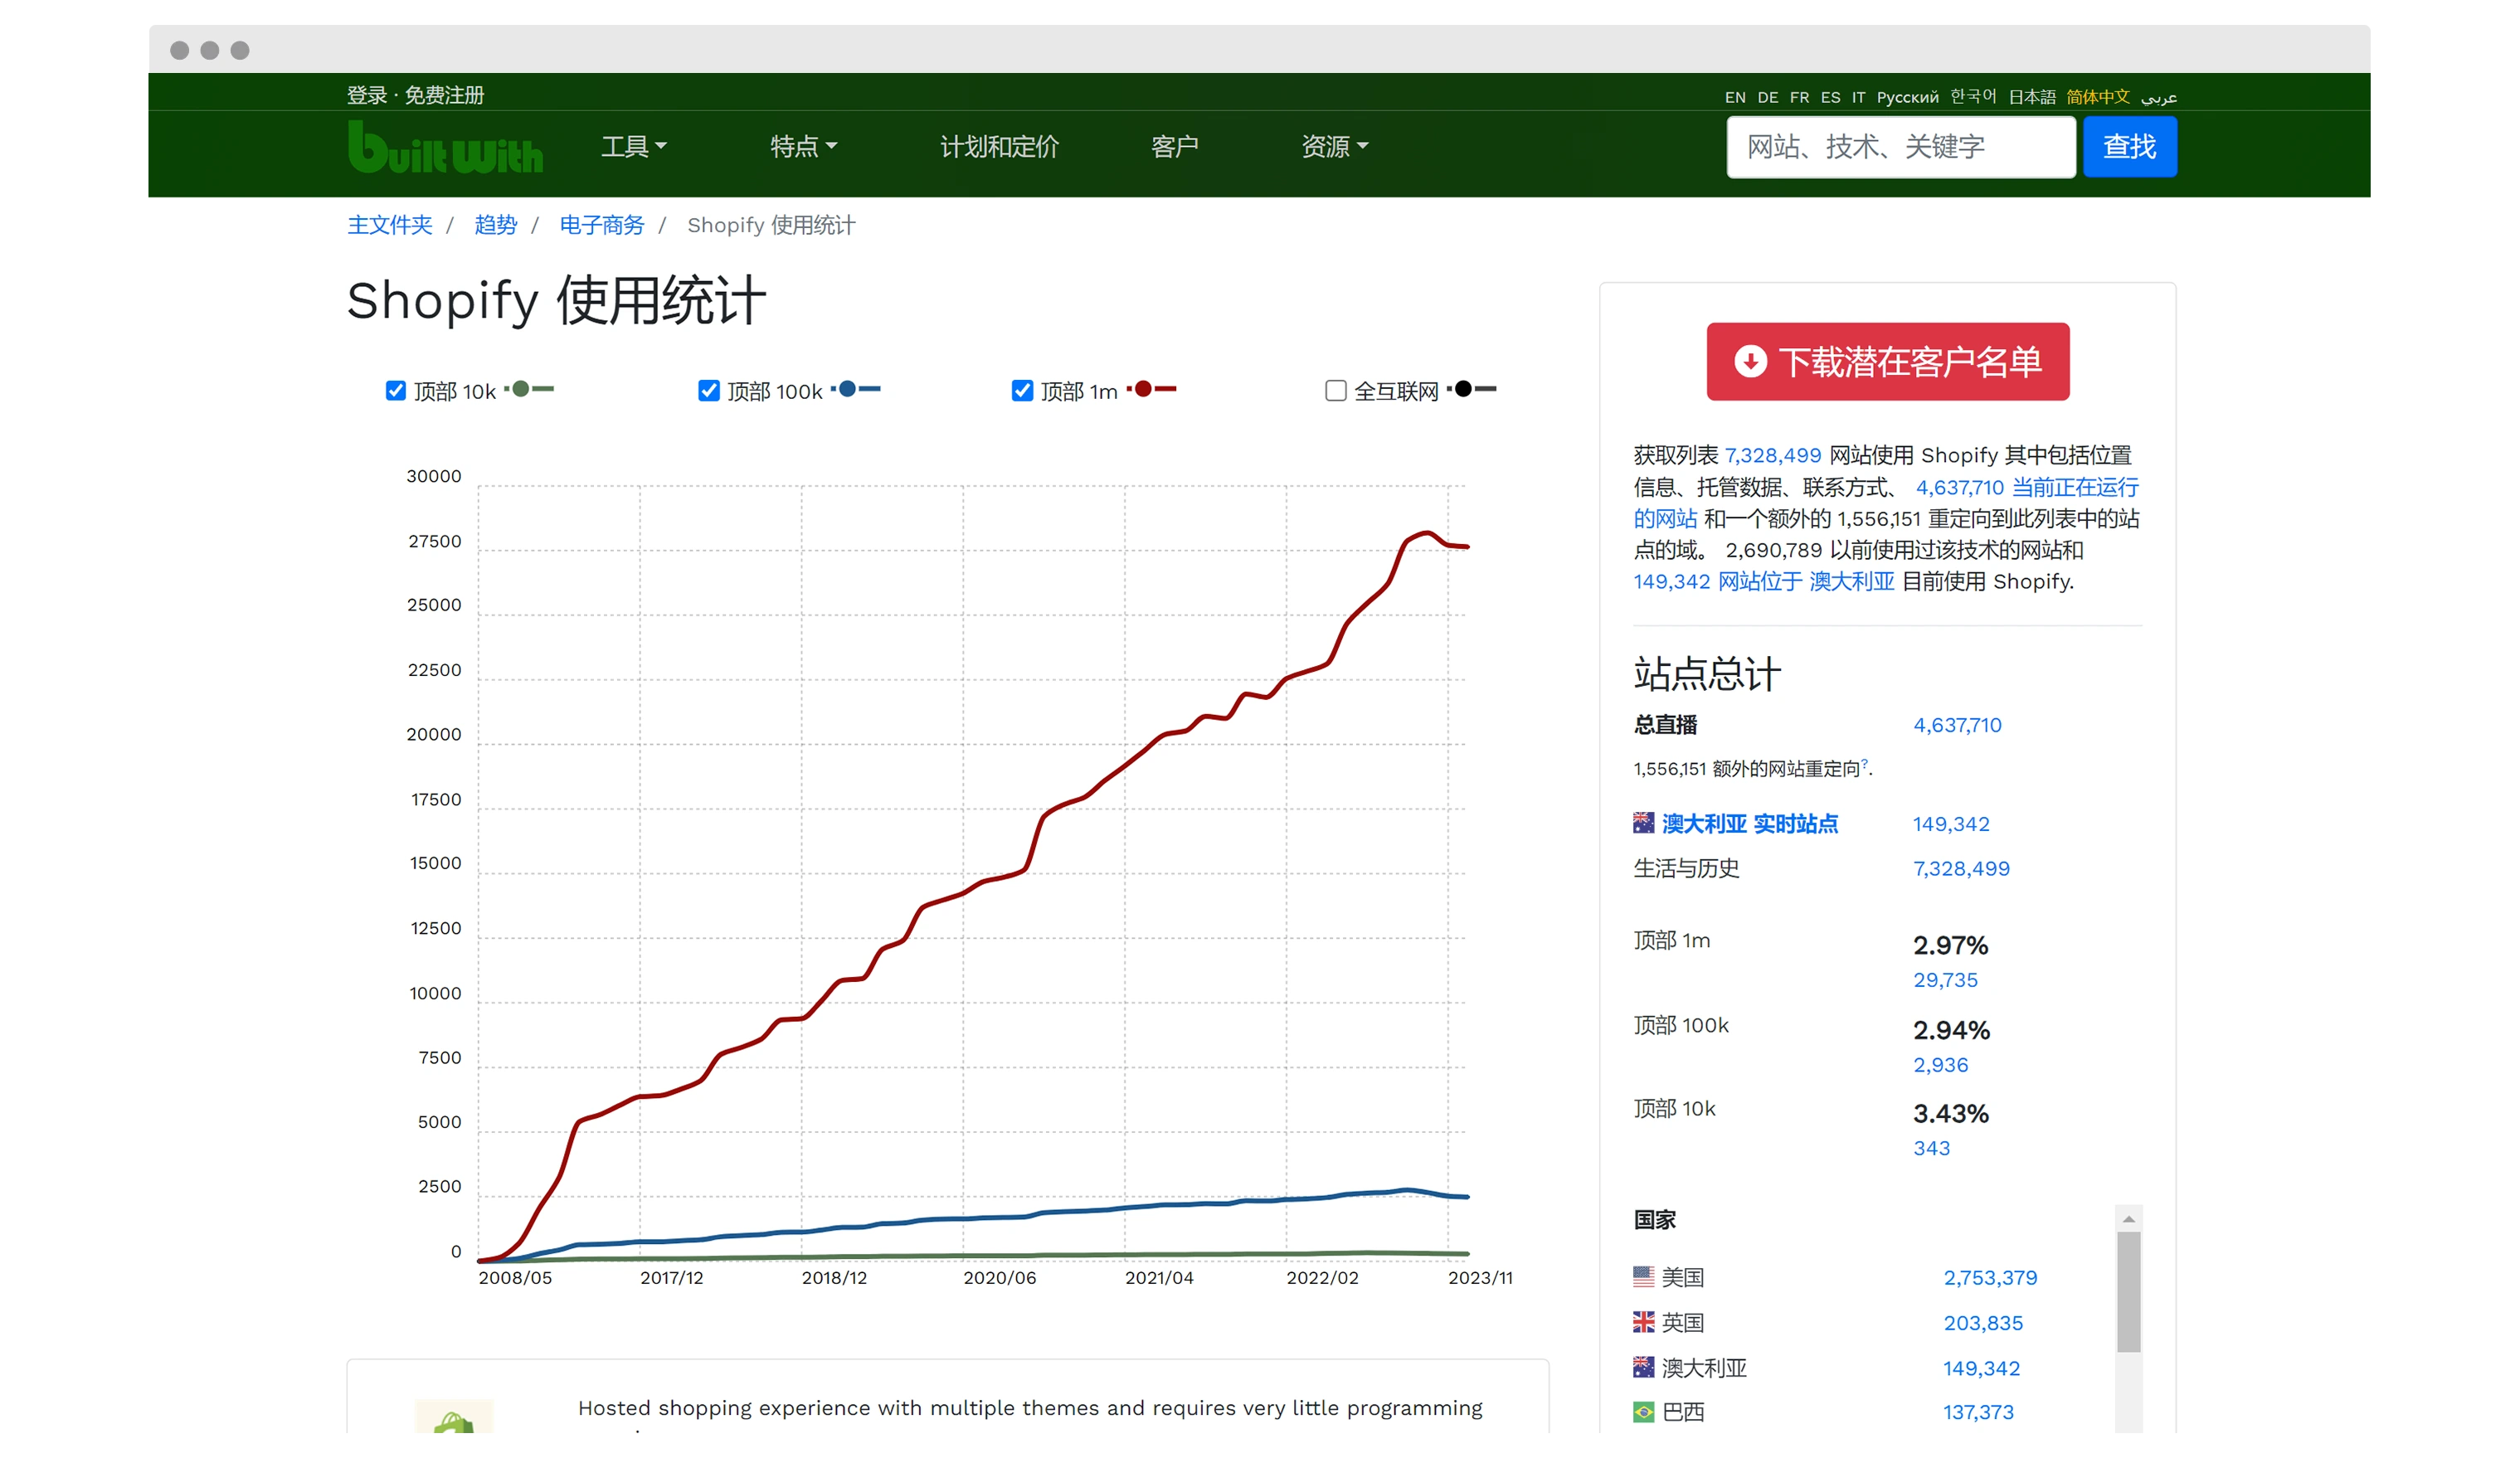The image size is (2520, 1458).
Task: Focus the 网站、技术、关键字 search field
Action: click(x=1900, y=147)
